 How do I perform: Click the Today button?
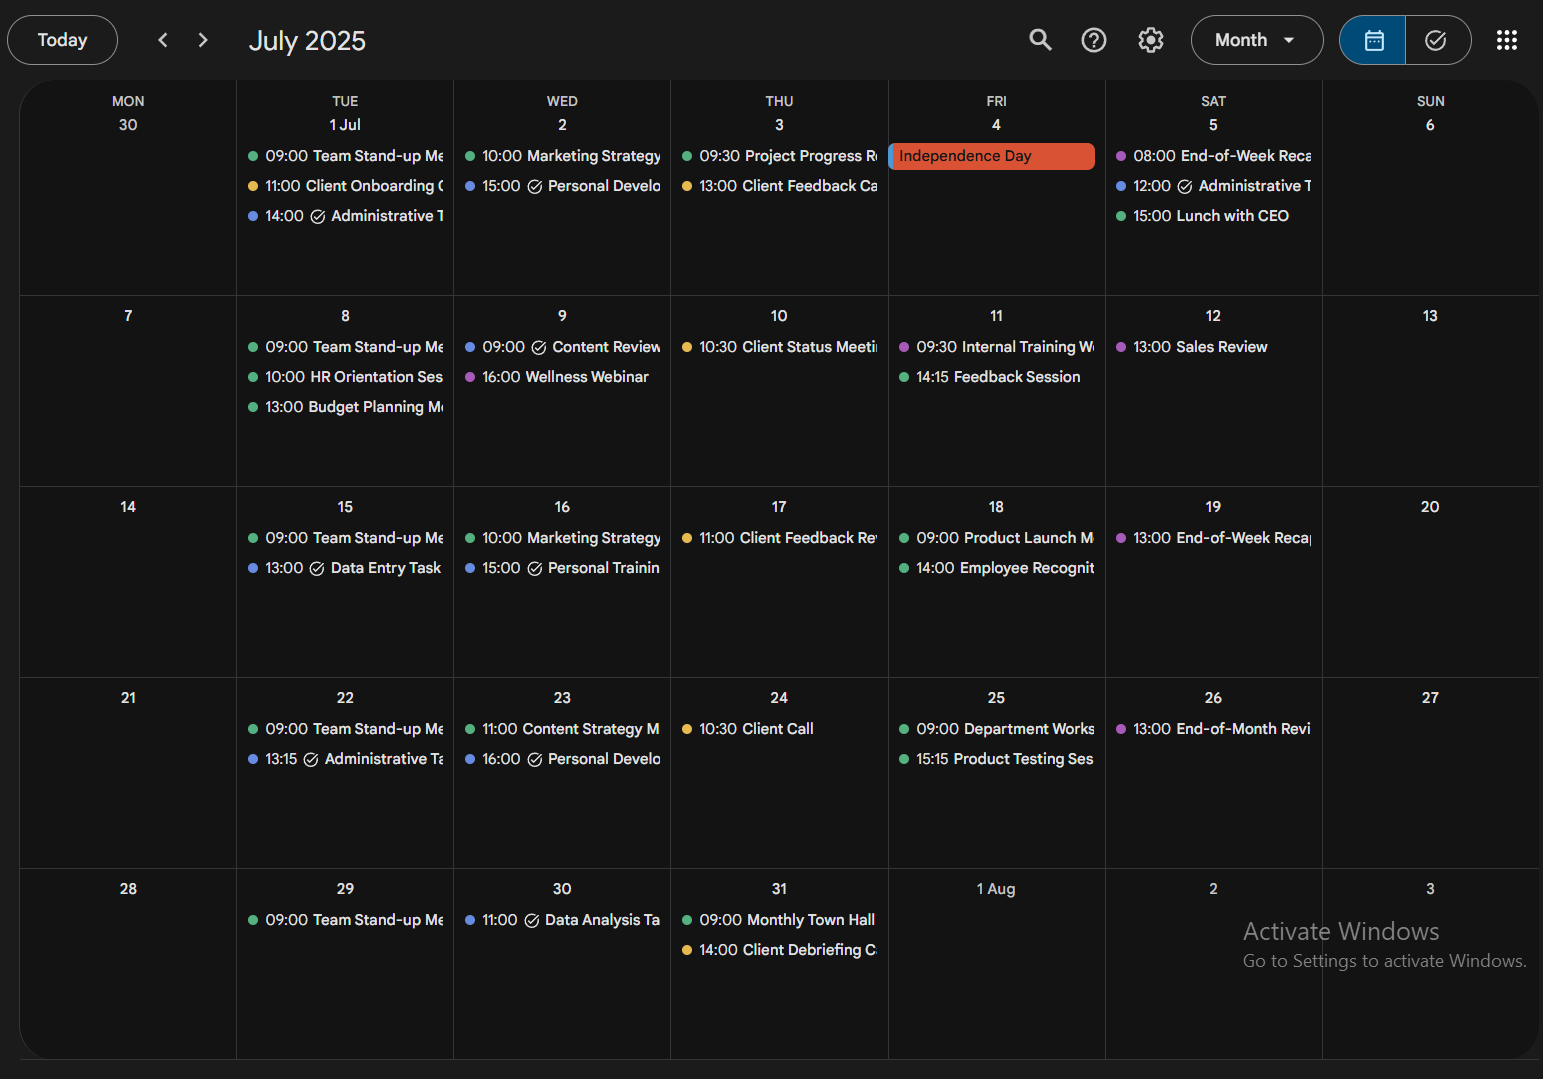pyautogui.click(x=62, y=40)
